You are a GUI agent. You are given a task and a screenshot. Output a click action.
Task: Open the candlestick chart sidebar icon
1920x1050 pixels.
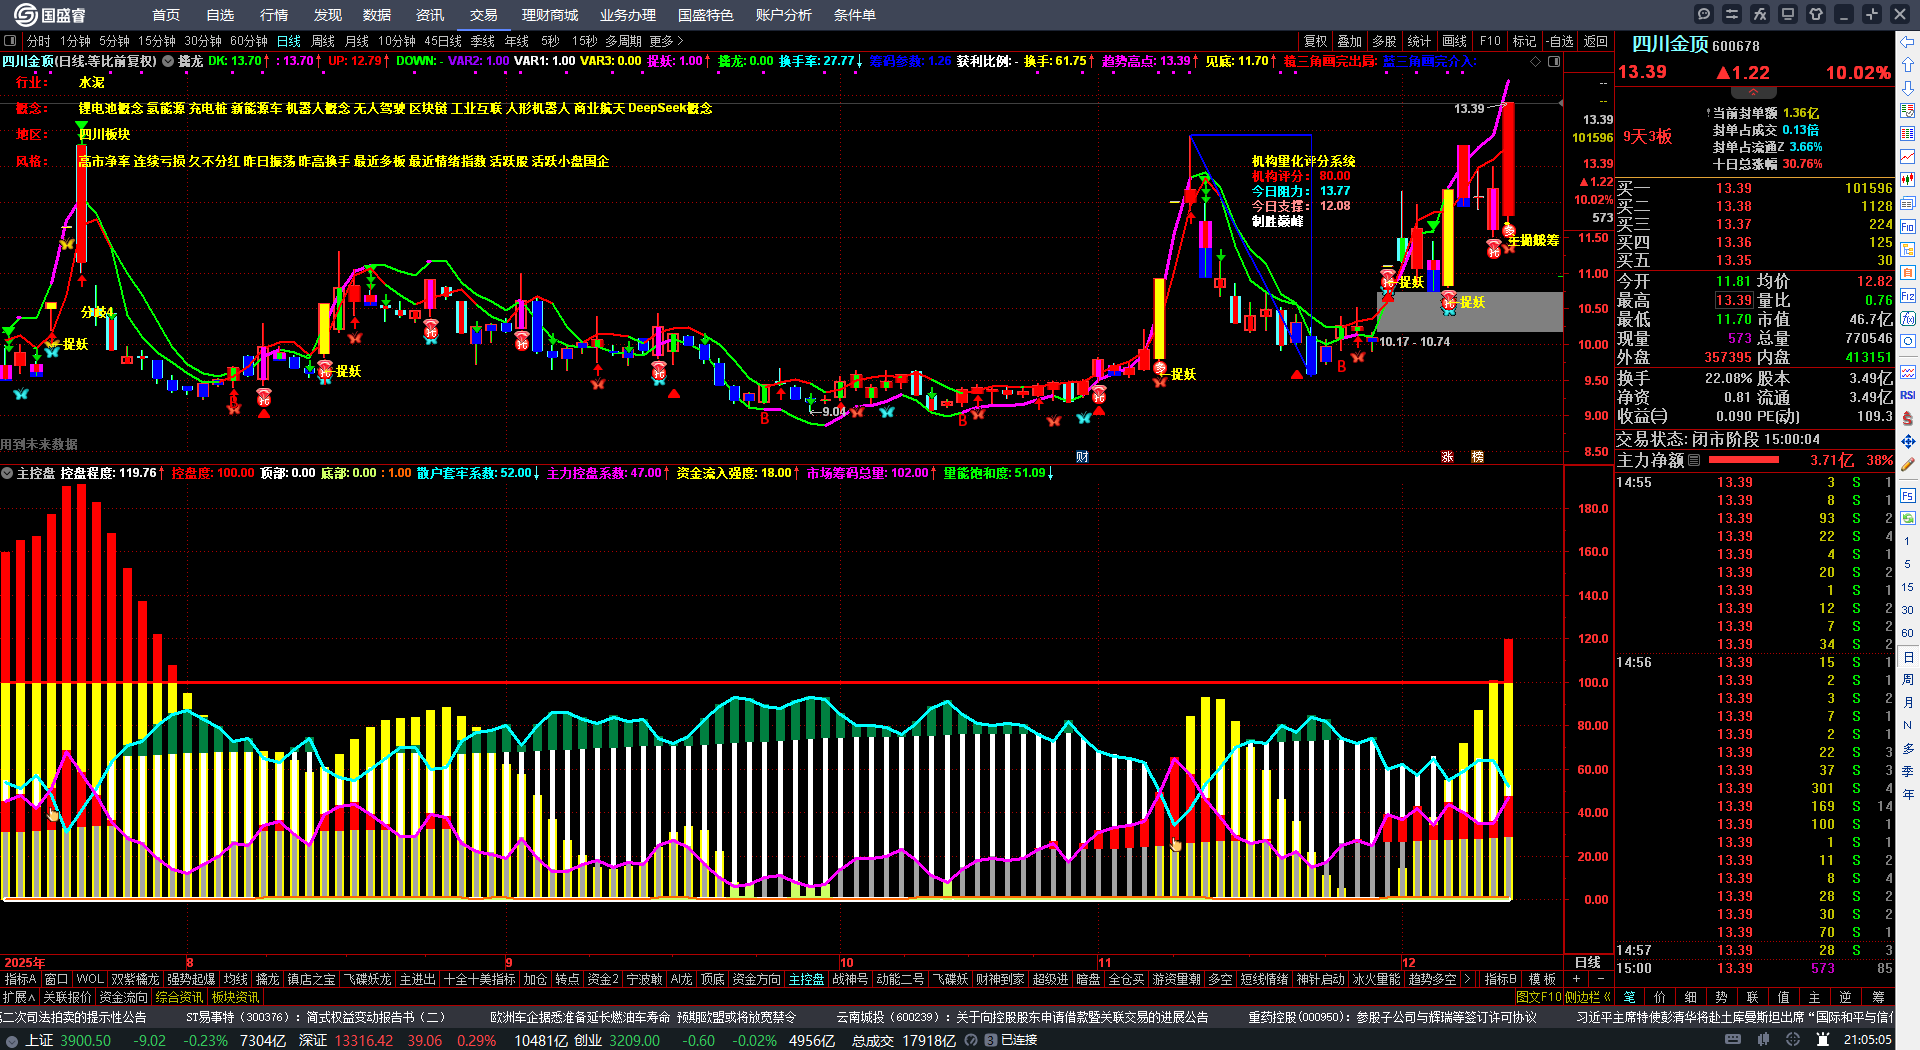1908,180
